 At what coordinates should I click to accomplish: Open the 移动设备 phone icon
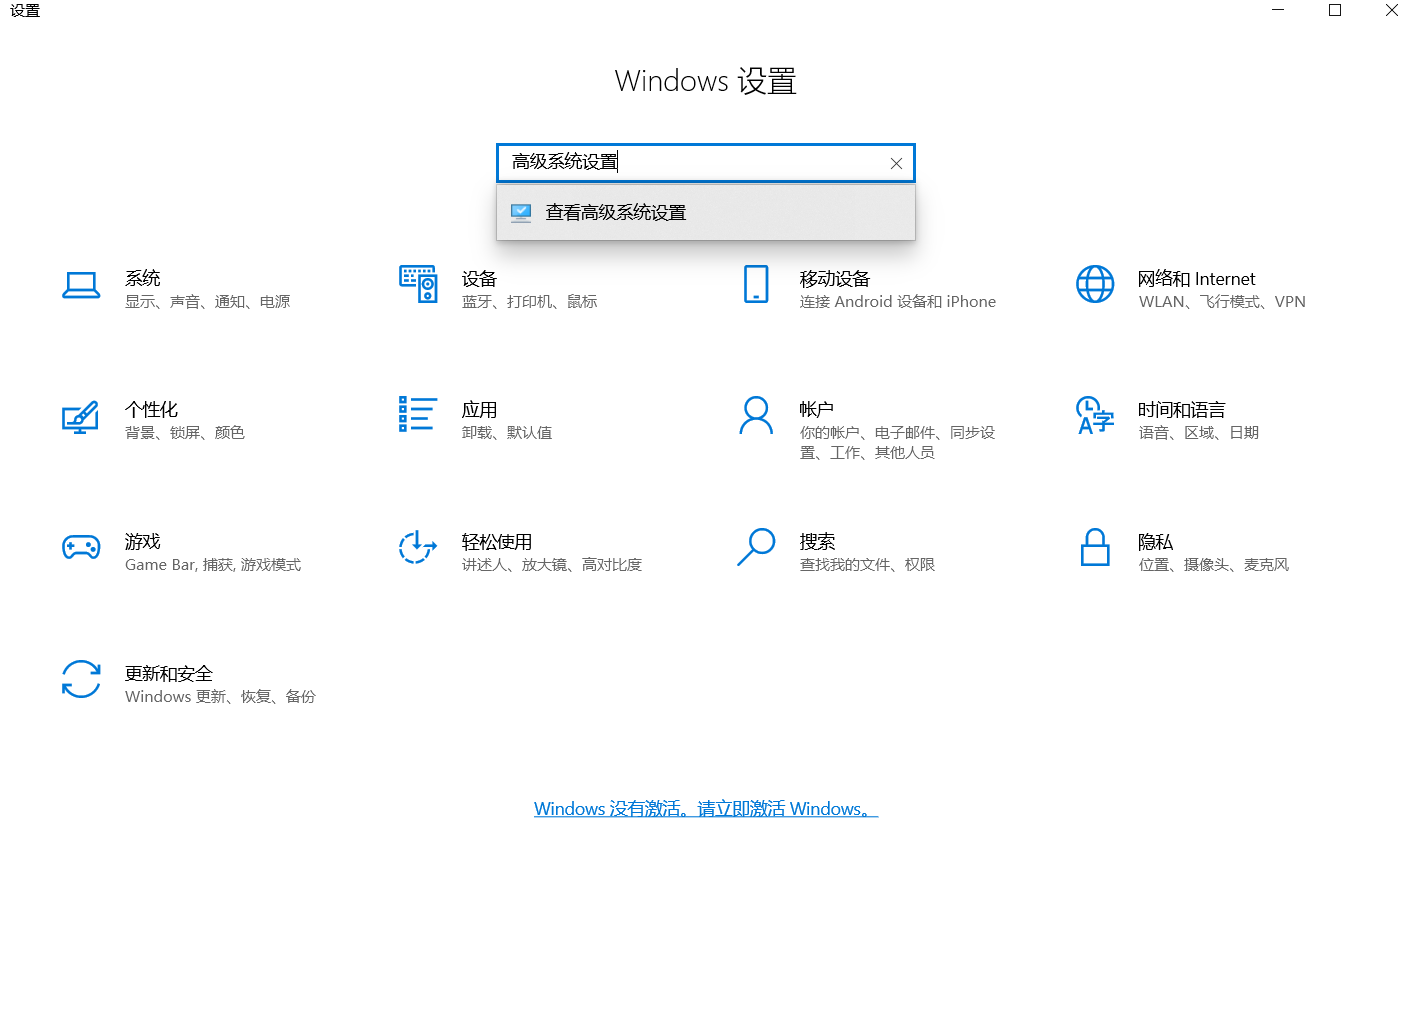point(756,284)
